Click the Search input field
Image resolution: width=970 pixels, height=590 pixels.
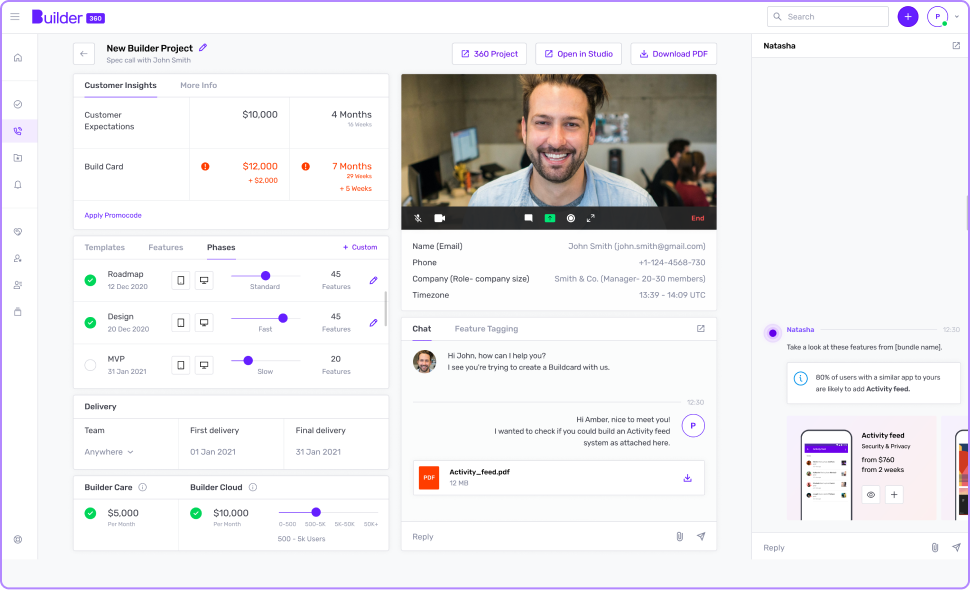pyautogui.click(x=828, y=17)
